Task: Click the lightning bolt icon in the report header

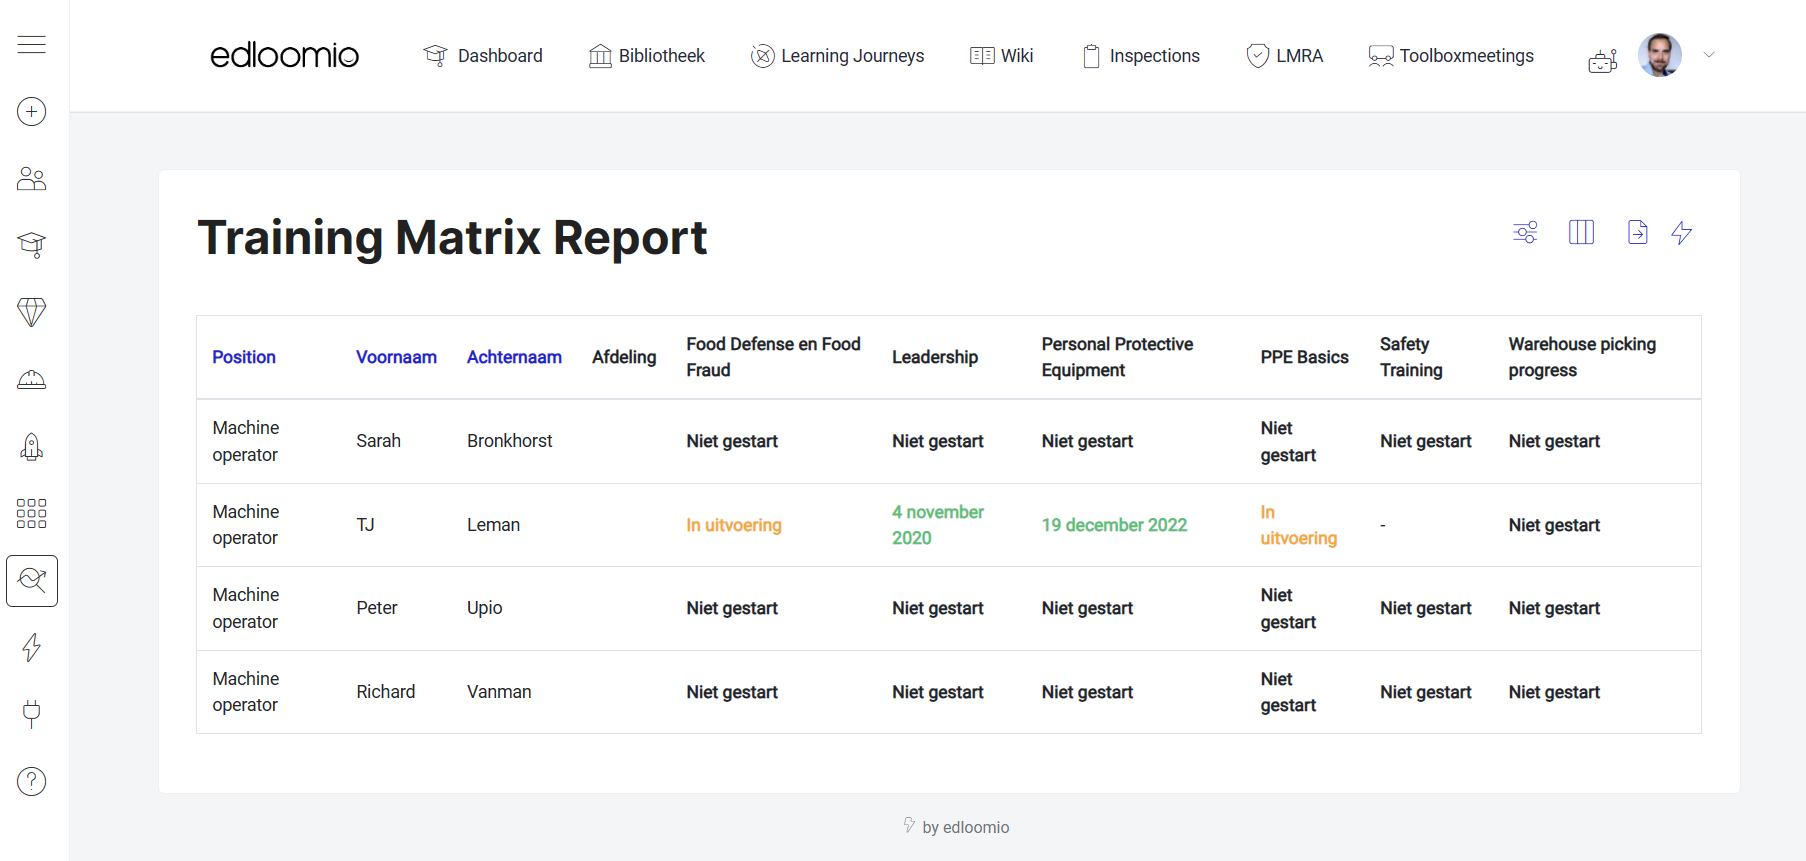Action: (x=1682, y=233)
